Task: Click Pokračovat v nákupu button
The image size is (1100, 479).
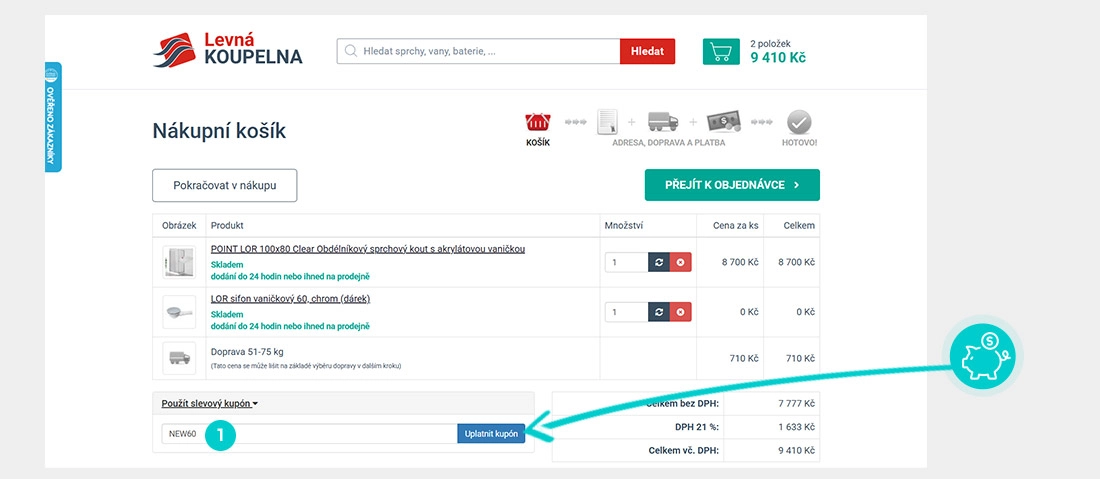Action: click(x=224, y=185)
